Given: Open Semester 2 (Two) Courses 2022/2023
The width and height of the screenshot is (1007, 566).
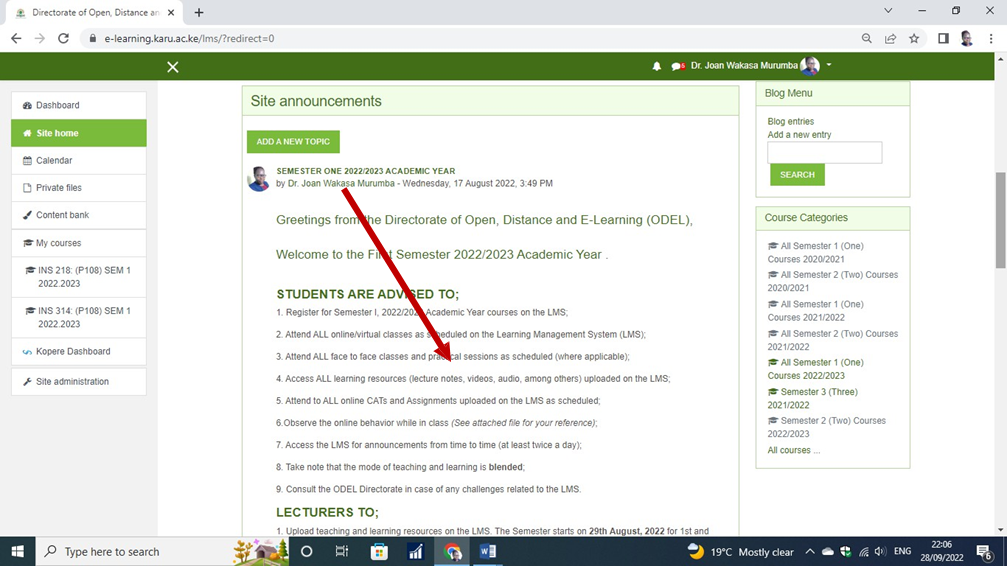Looking at the screenshot, I should [827, 427].
